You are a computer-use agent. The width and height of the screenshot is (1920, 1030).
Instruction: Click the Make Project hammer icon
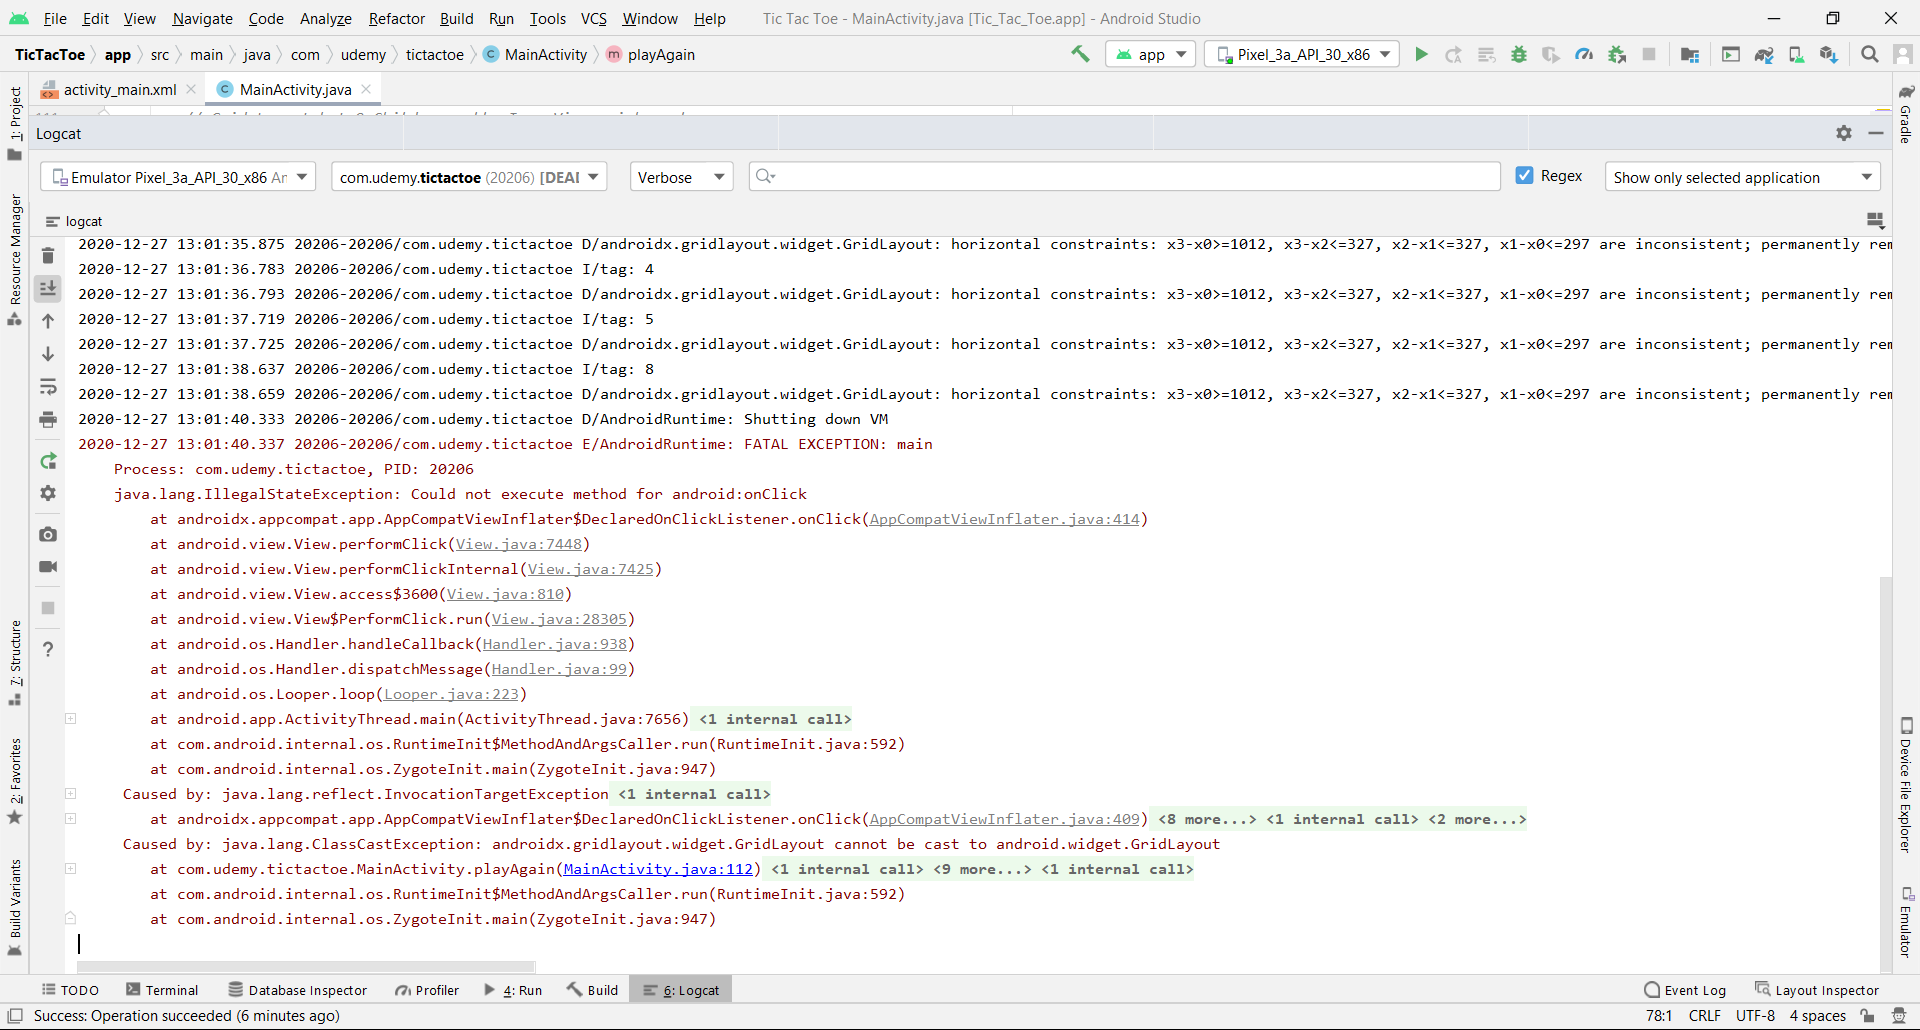point(1080,54)
